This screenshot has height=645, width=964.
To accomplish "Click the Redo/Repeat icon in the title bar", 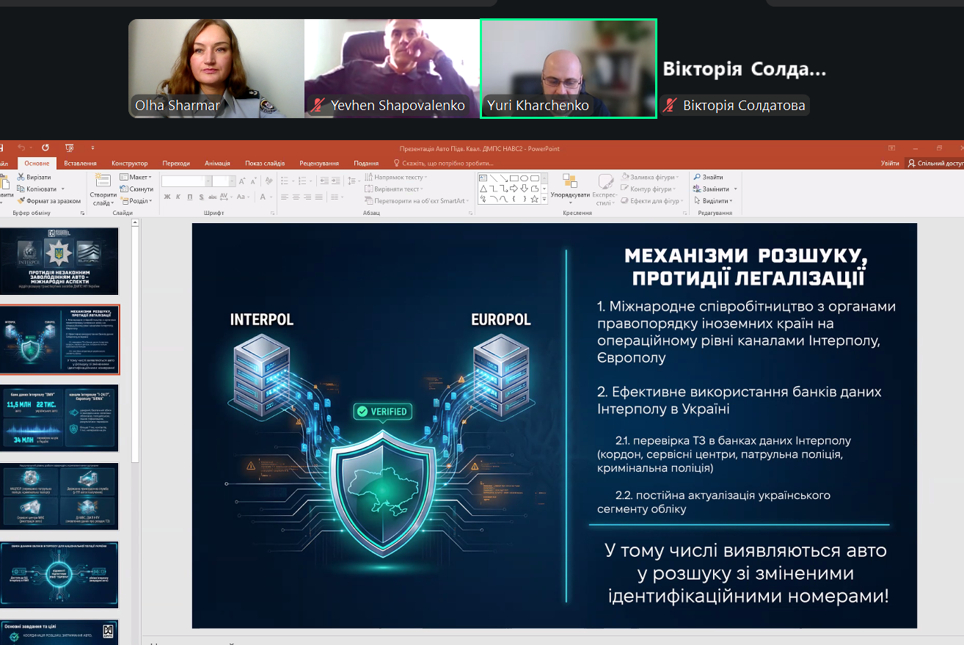I will (x=45, y=148).
